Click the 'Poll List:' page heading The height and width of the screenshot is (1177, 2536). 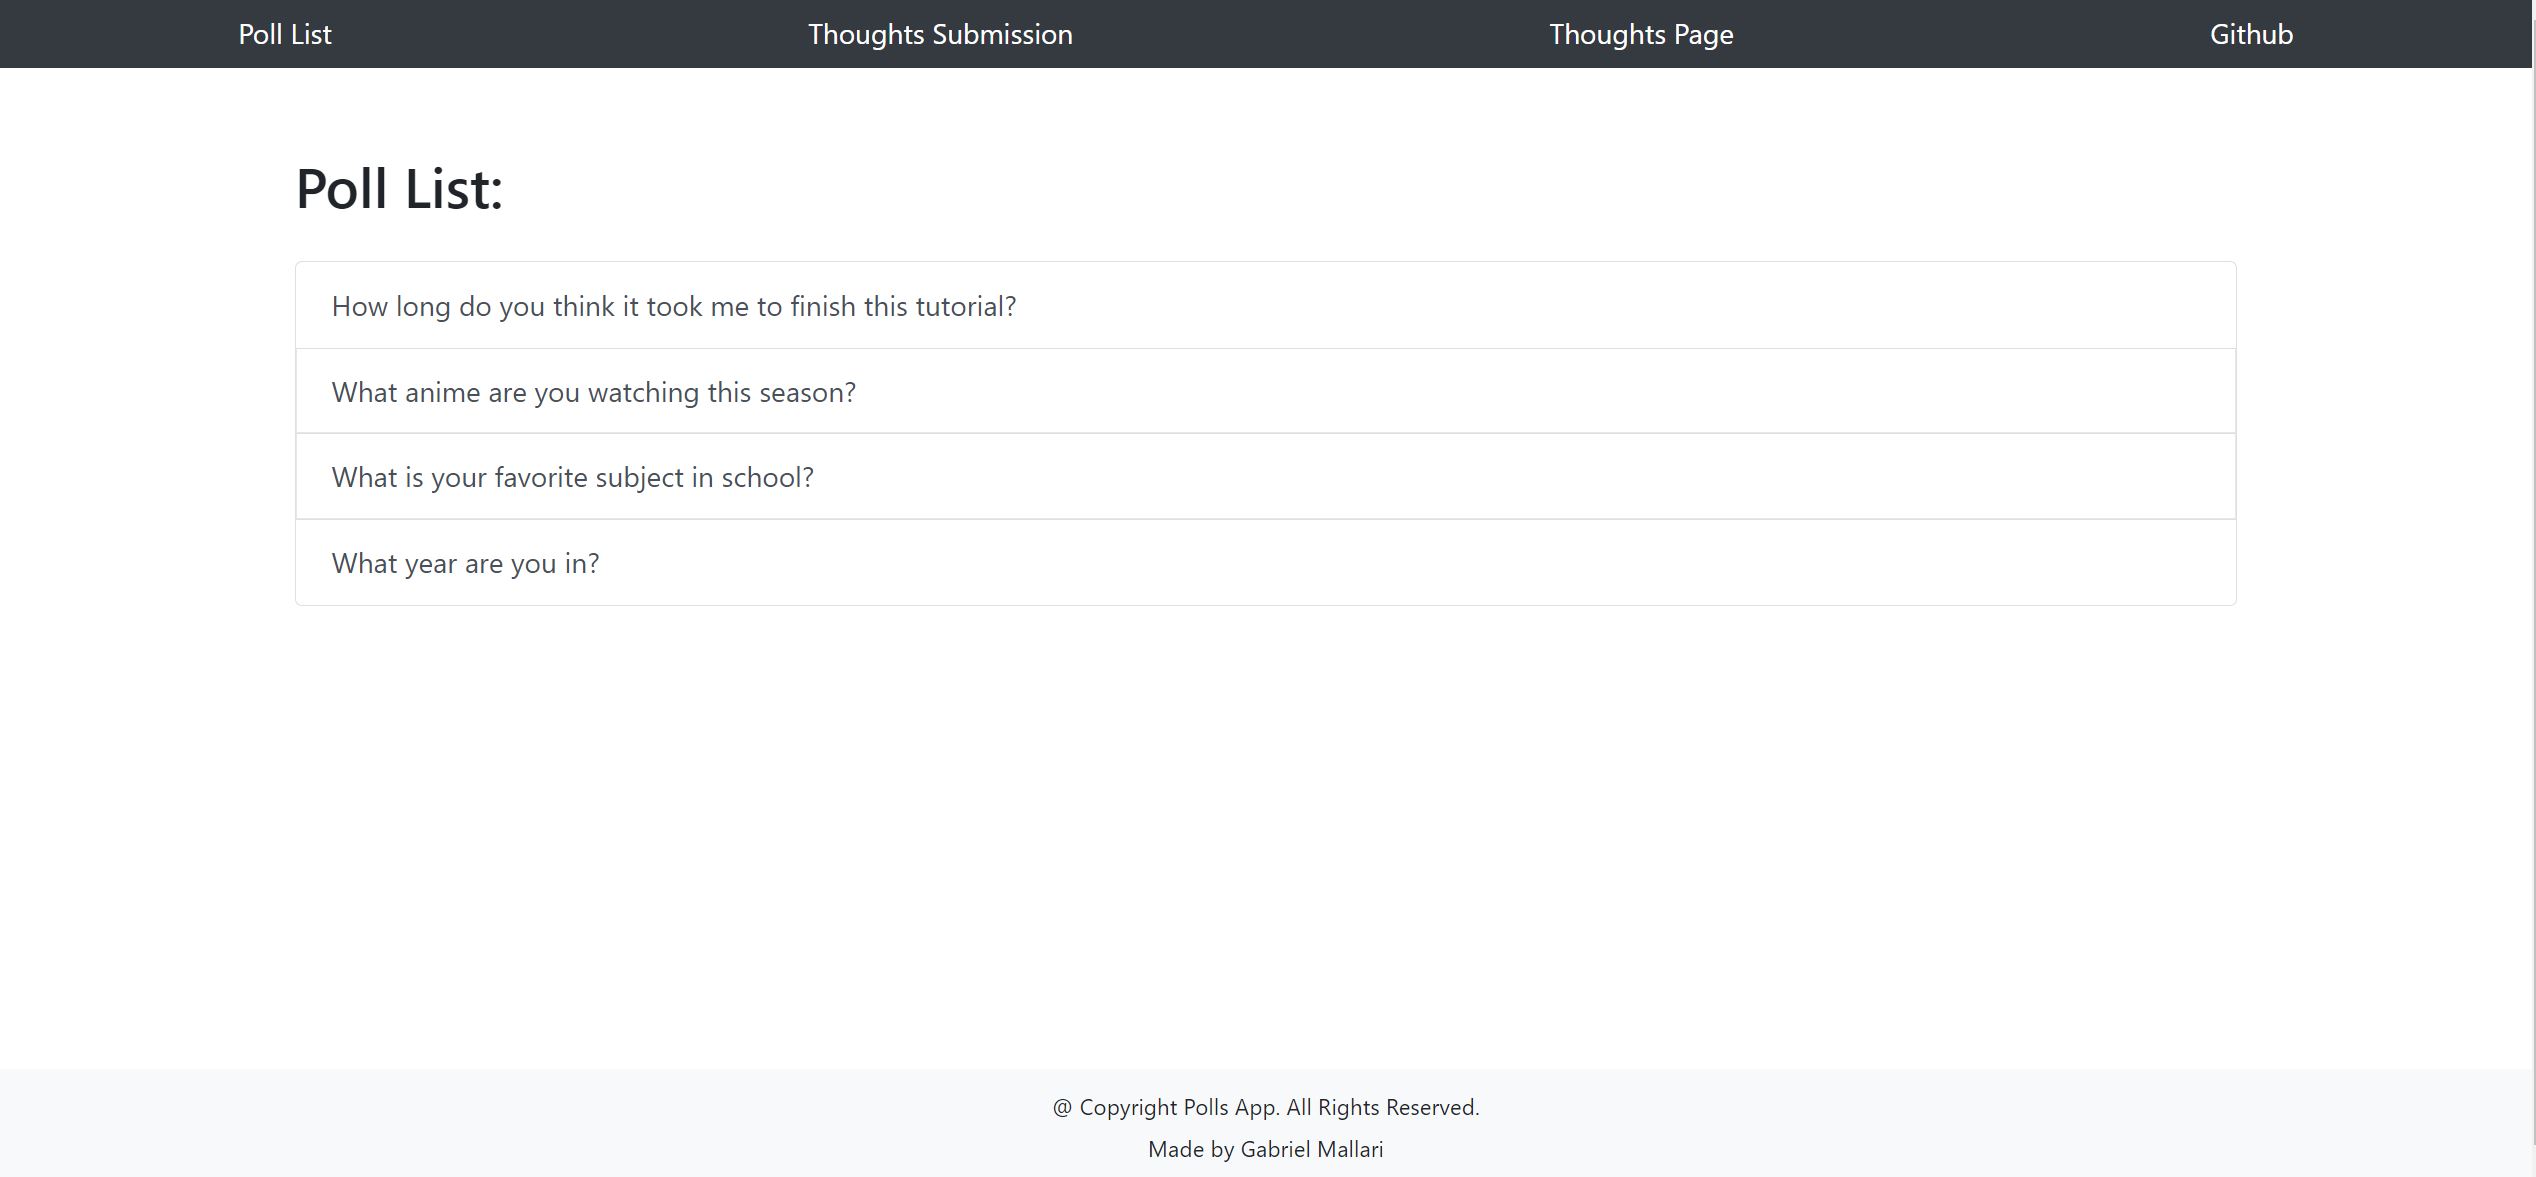click(399, 188)
